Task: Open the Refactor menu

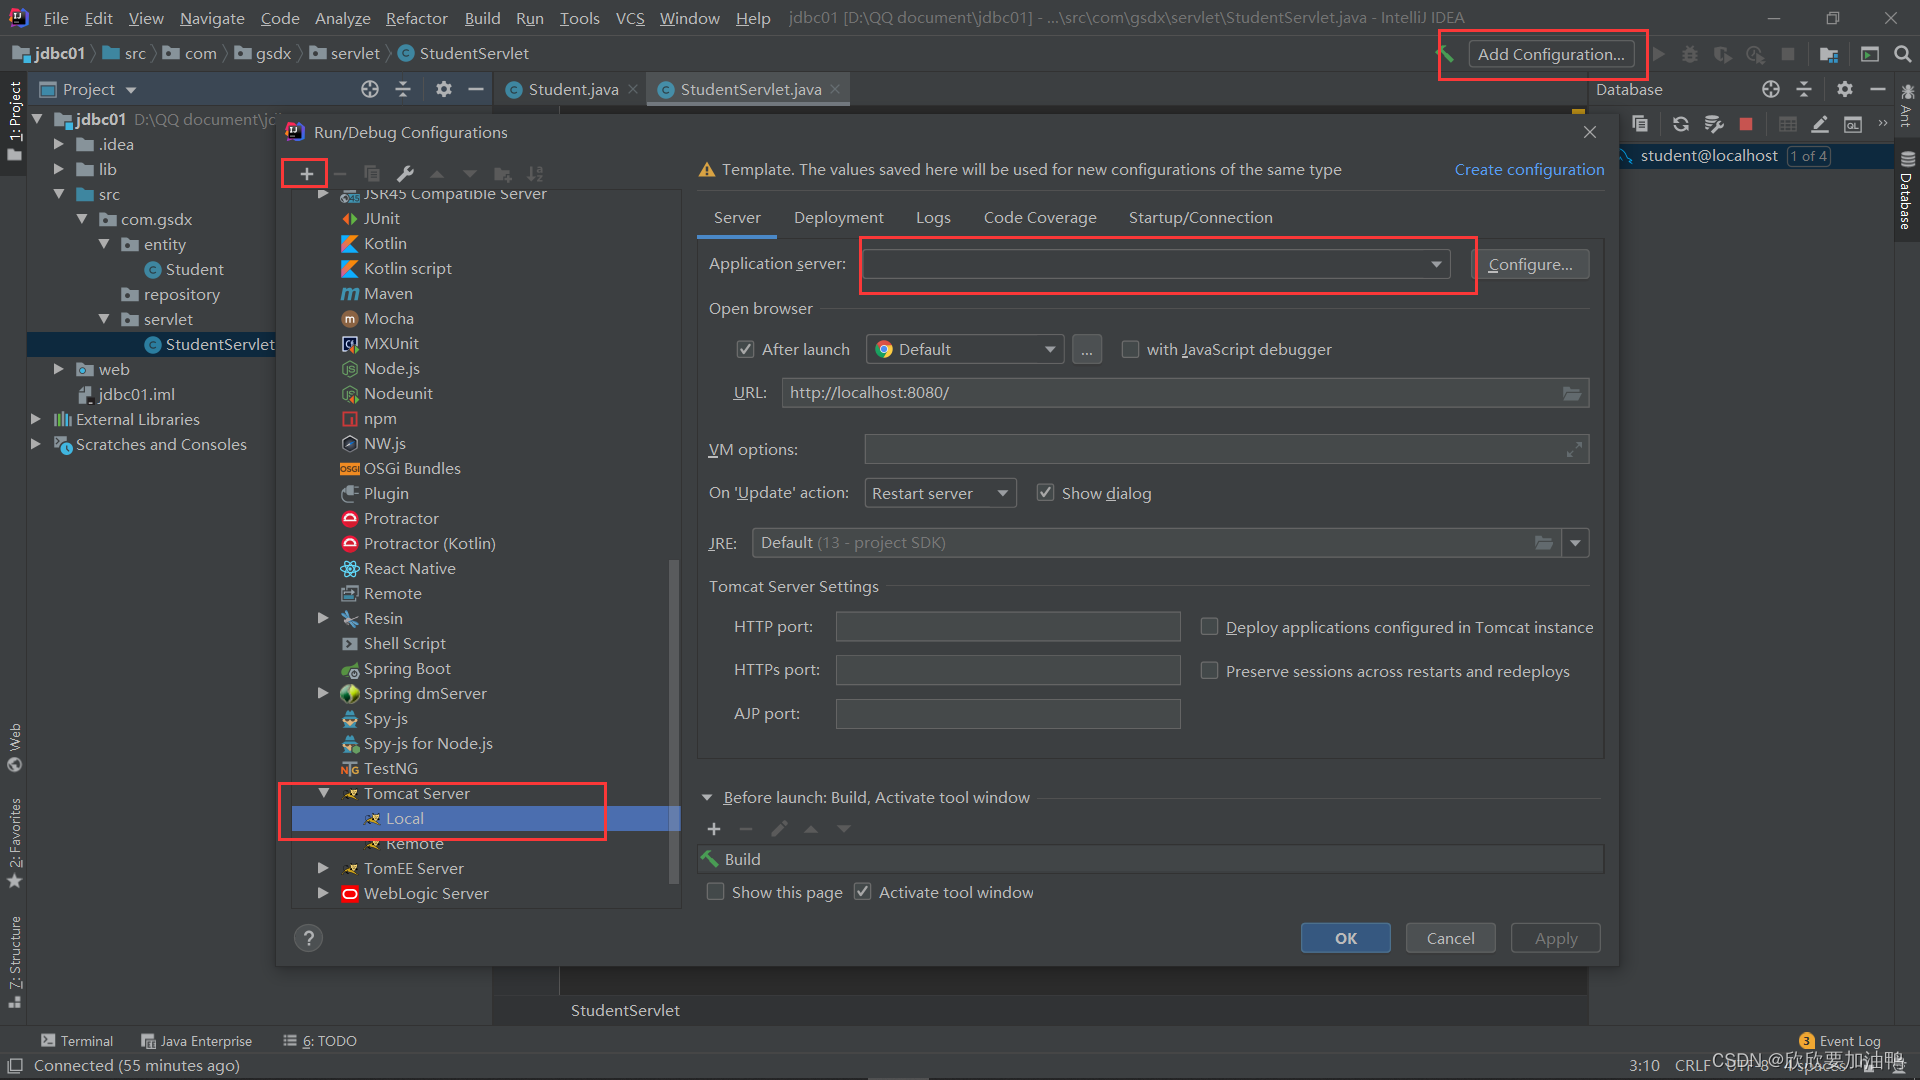Action: point(416,18)
